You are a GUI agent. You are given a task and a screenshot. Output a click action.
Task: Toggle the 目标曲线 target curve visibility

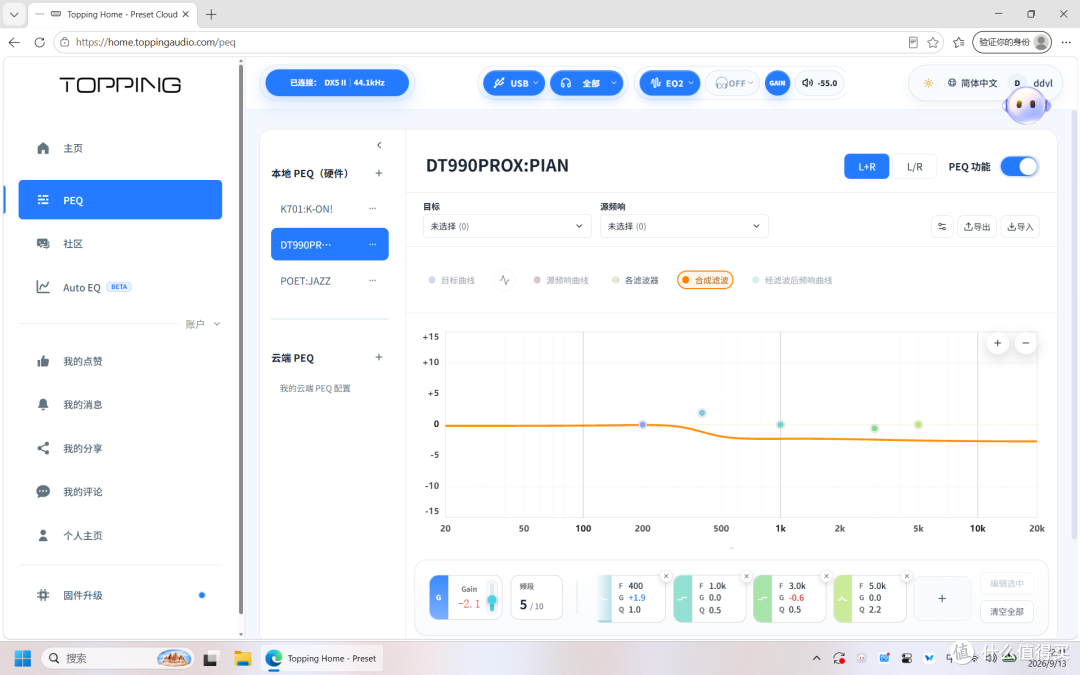tap(452, 280)
